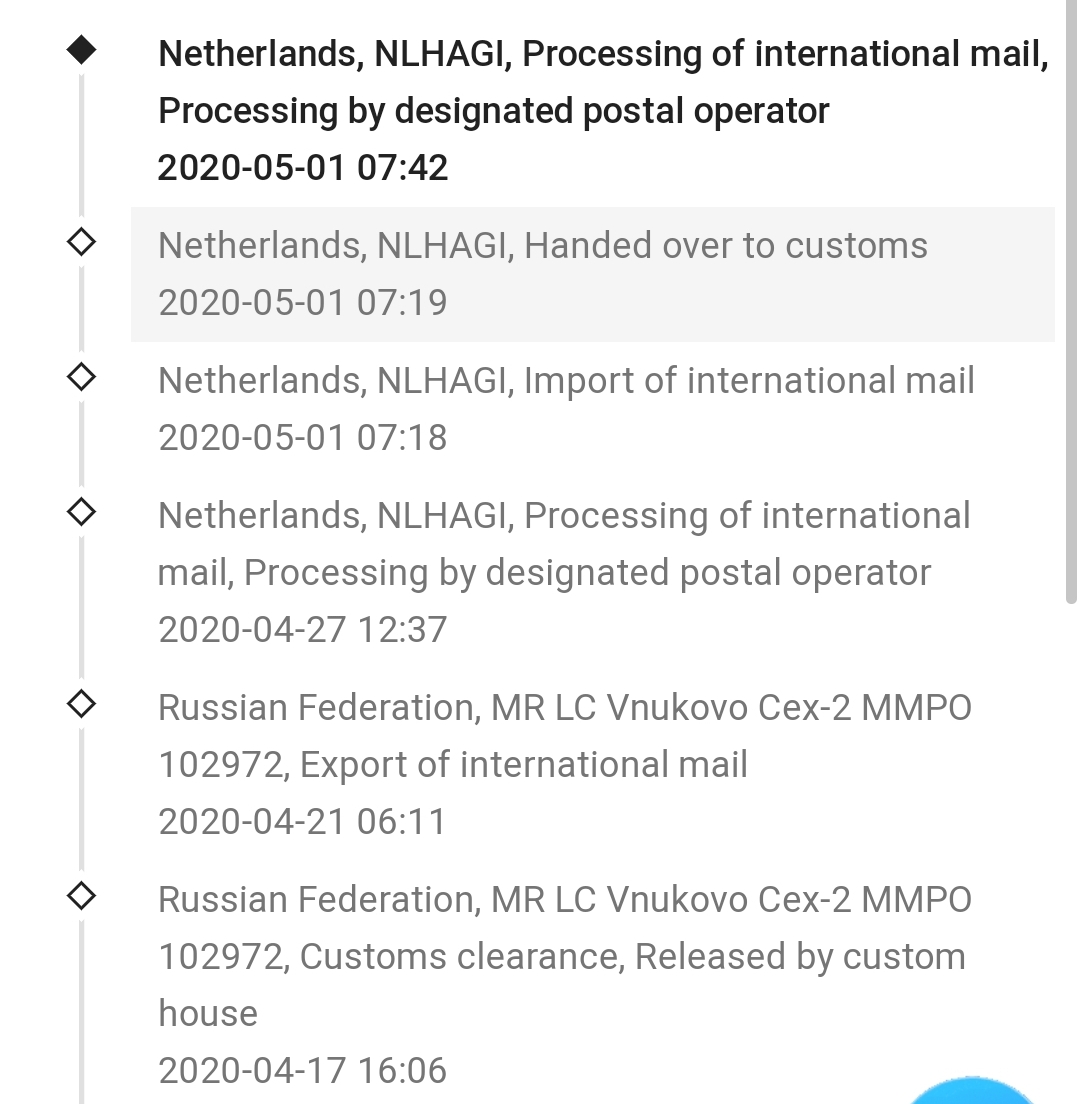
Task: Select the highlighted Handed over to customs row
Action: pyautogui.click(x=592, y=275)
